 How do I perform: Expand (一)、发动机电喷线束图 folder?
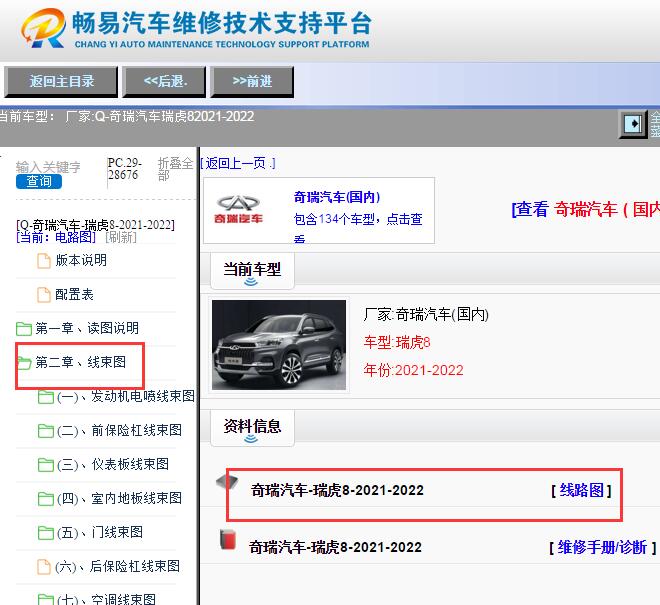[126, 396]
